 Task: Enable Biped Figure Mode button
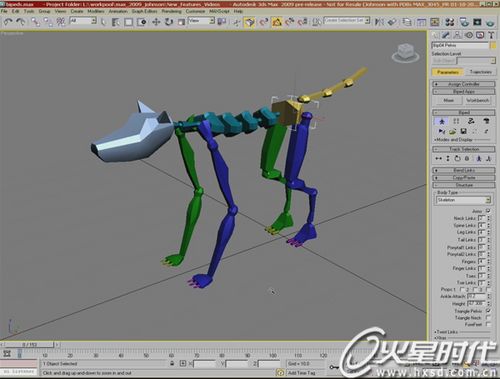[x=442, y=121]
